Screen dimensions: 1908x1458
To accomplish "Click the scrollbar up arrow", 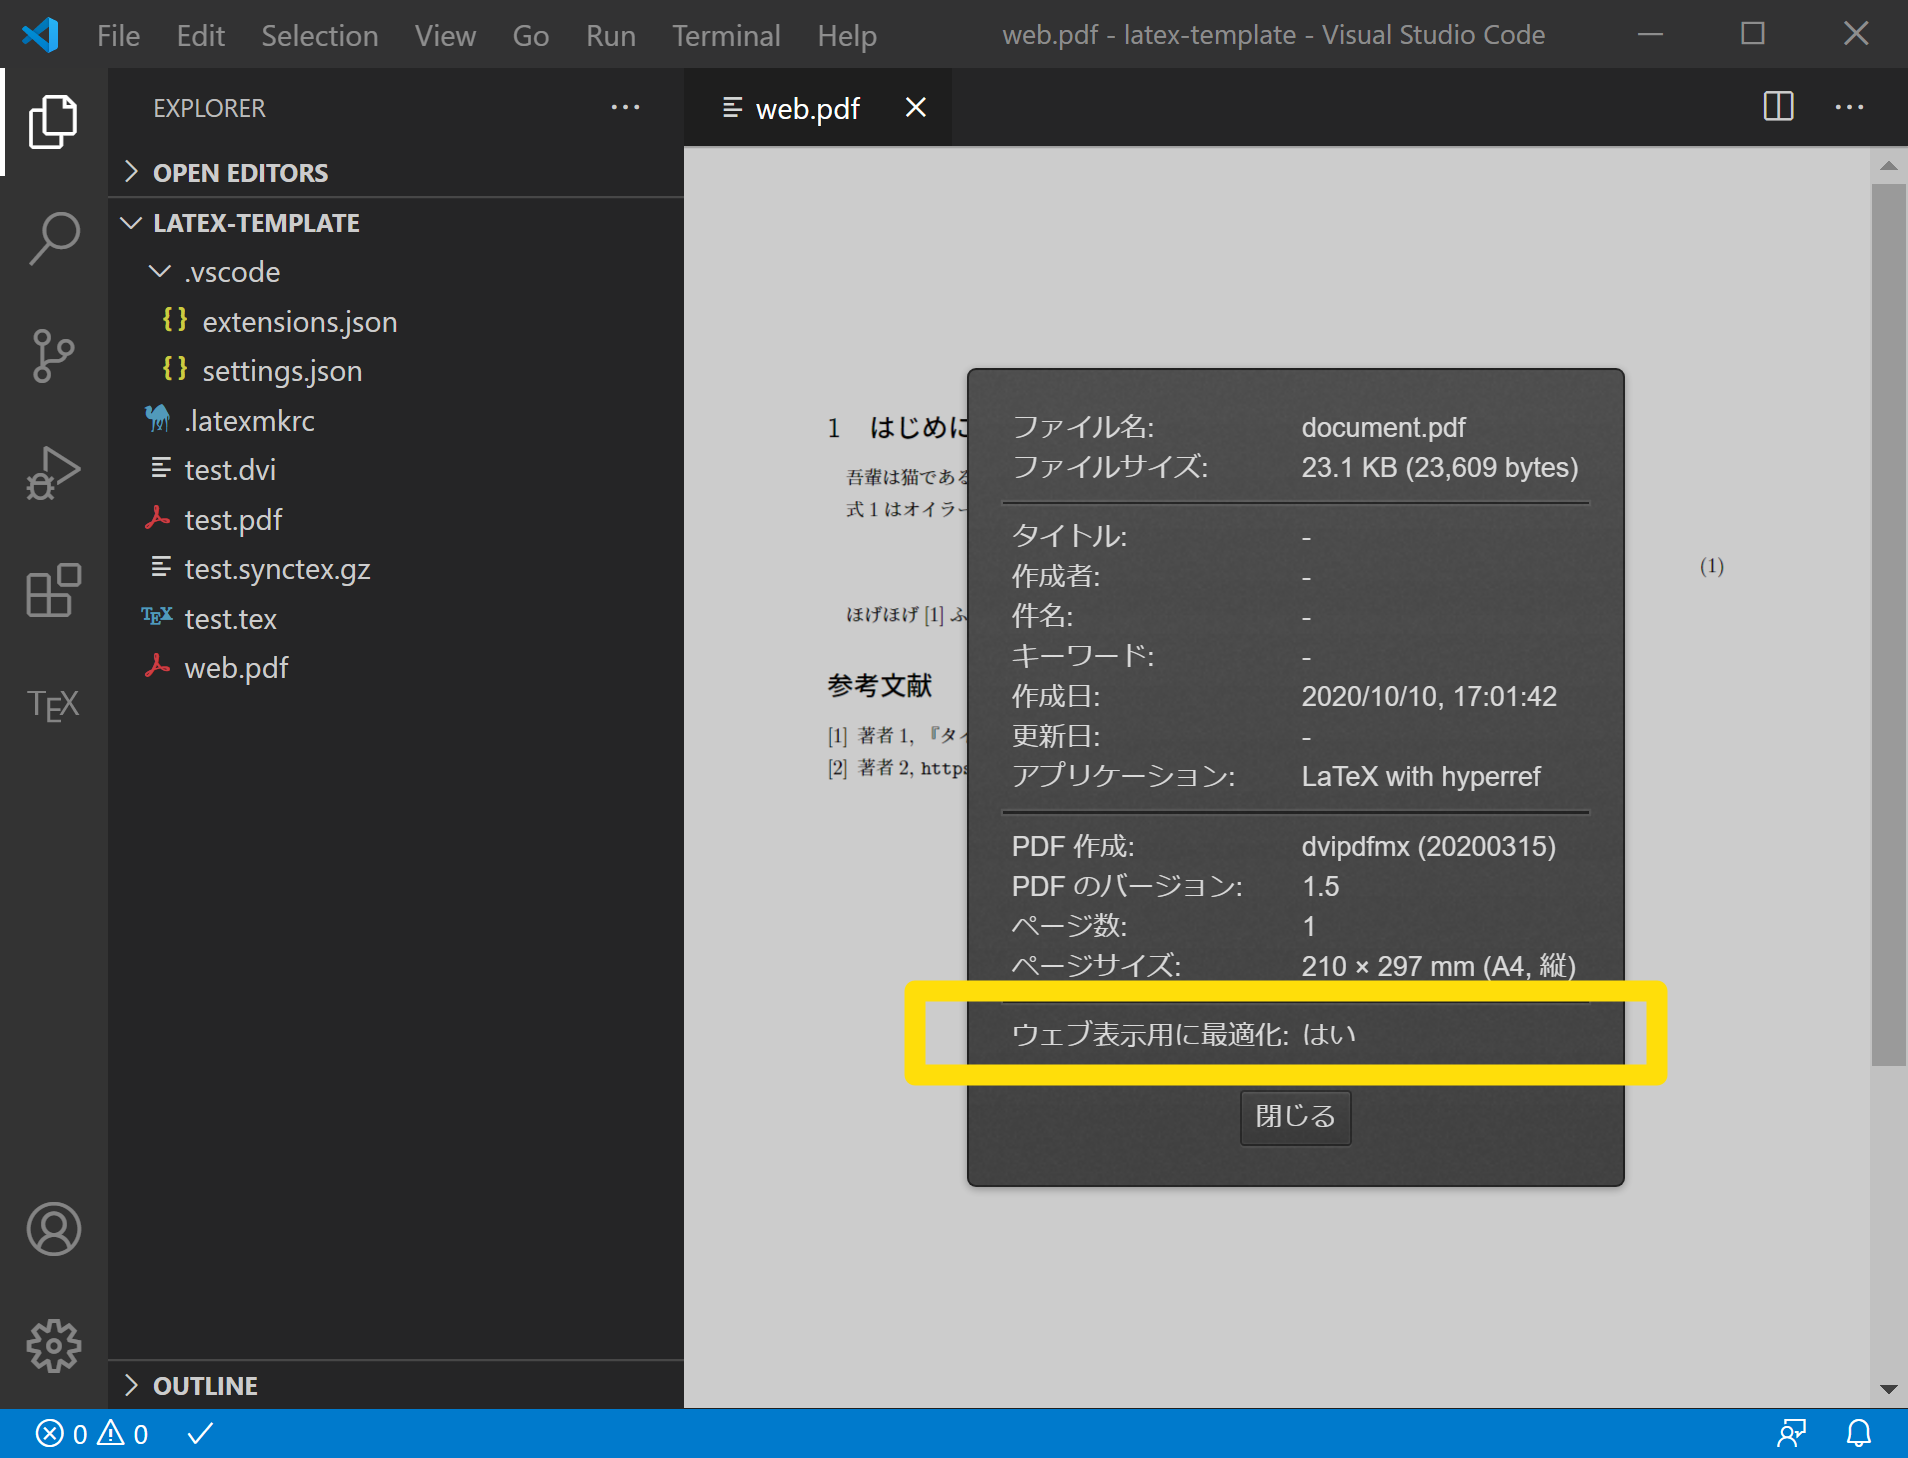I will 1888,166.
